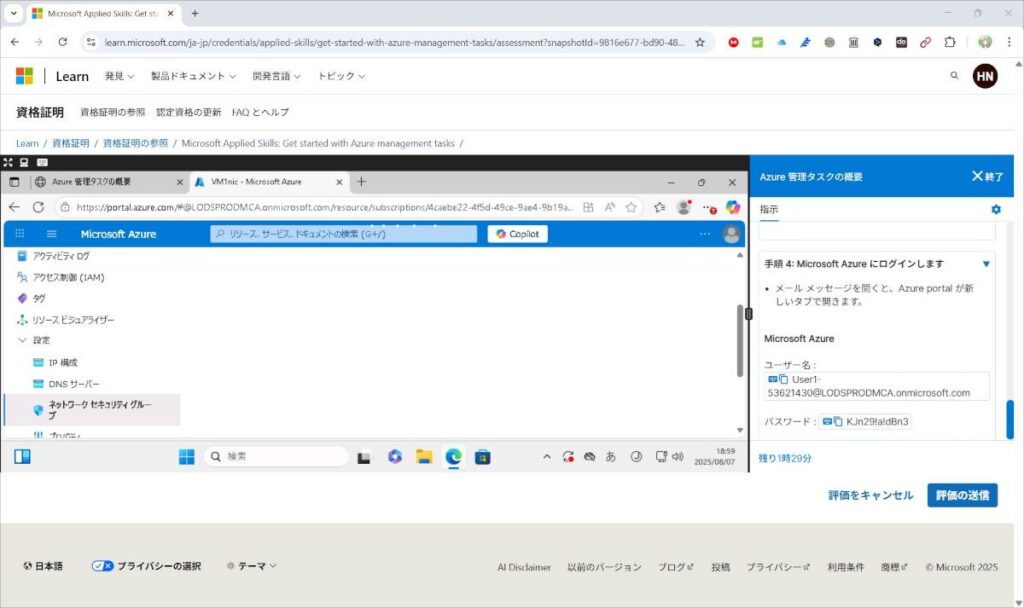Click 評価をキャンセル link
Viewport: 1024px width, 608px height.
[x=871, y=495]
